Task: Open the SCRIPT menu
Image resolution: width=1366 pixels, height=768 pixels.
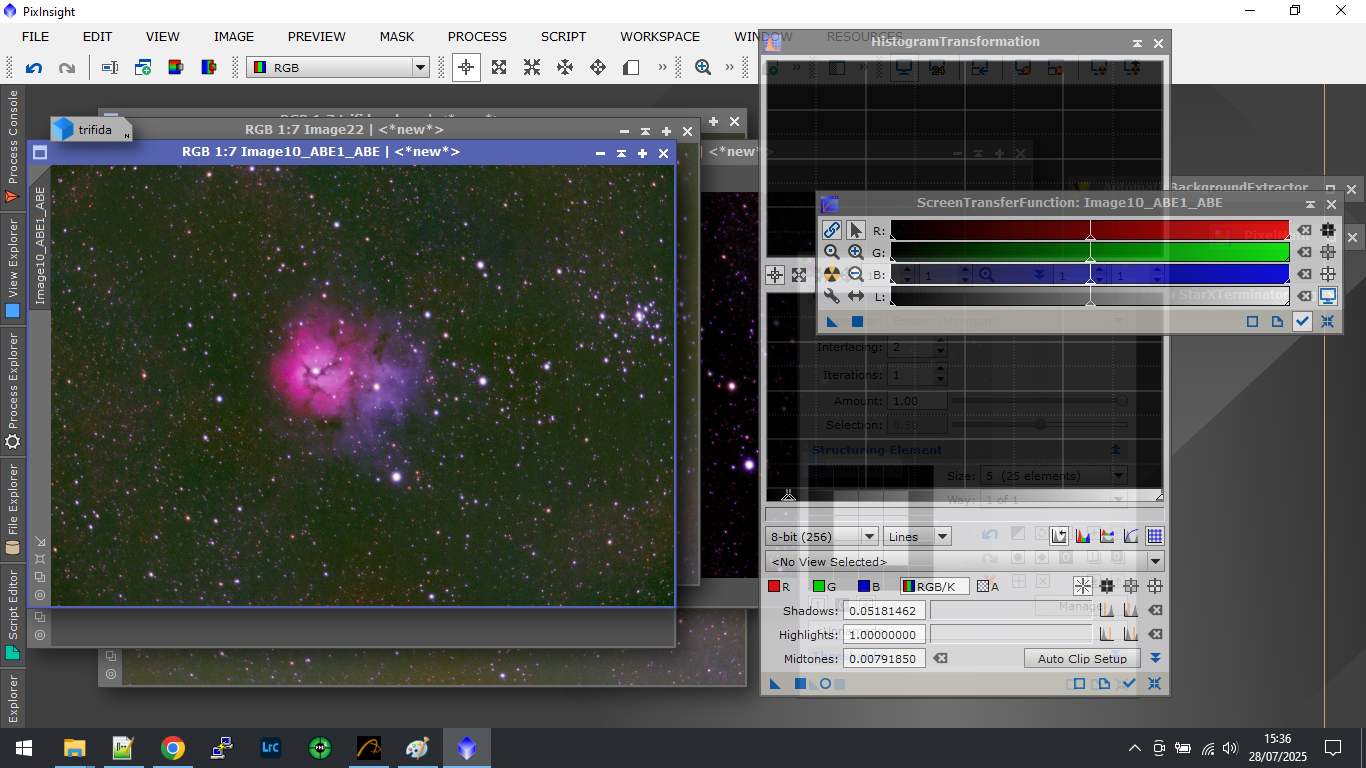Action: coord(564,36)
